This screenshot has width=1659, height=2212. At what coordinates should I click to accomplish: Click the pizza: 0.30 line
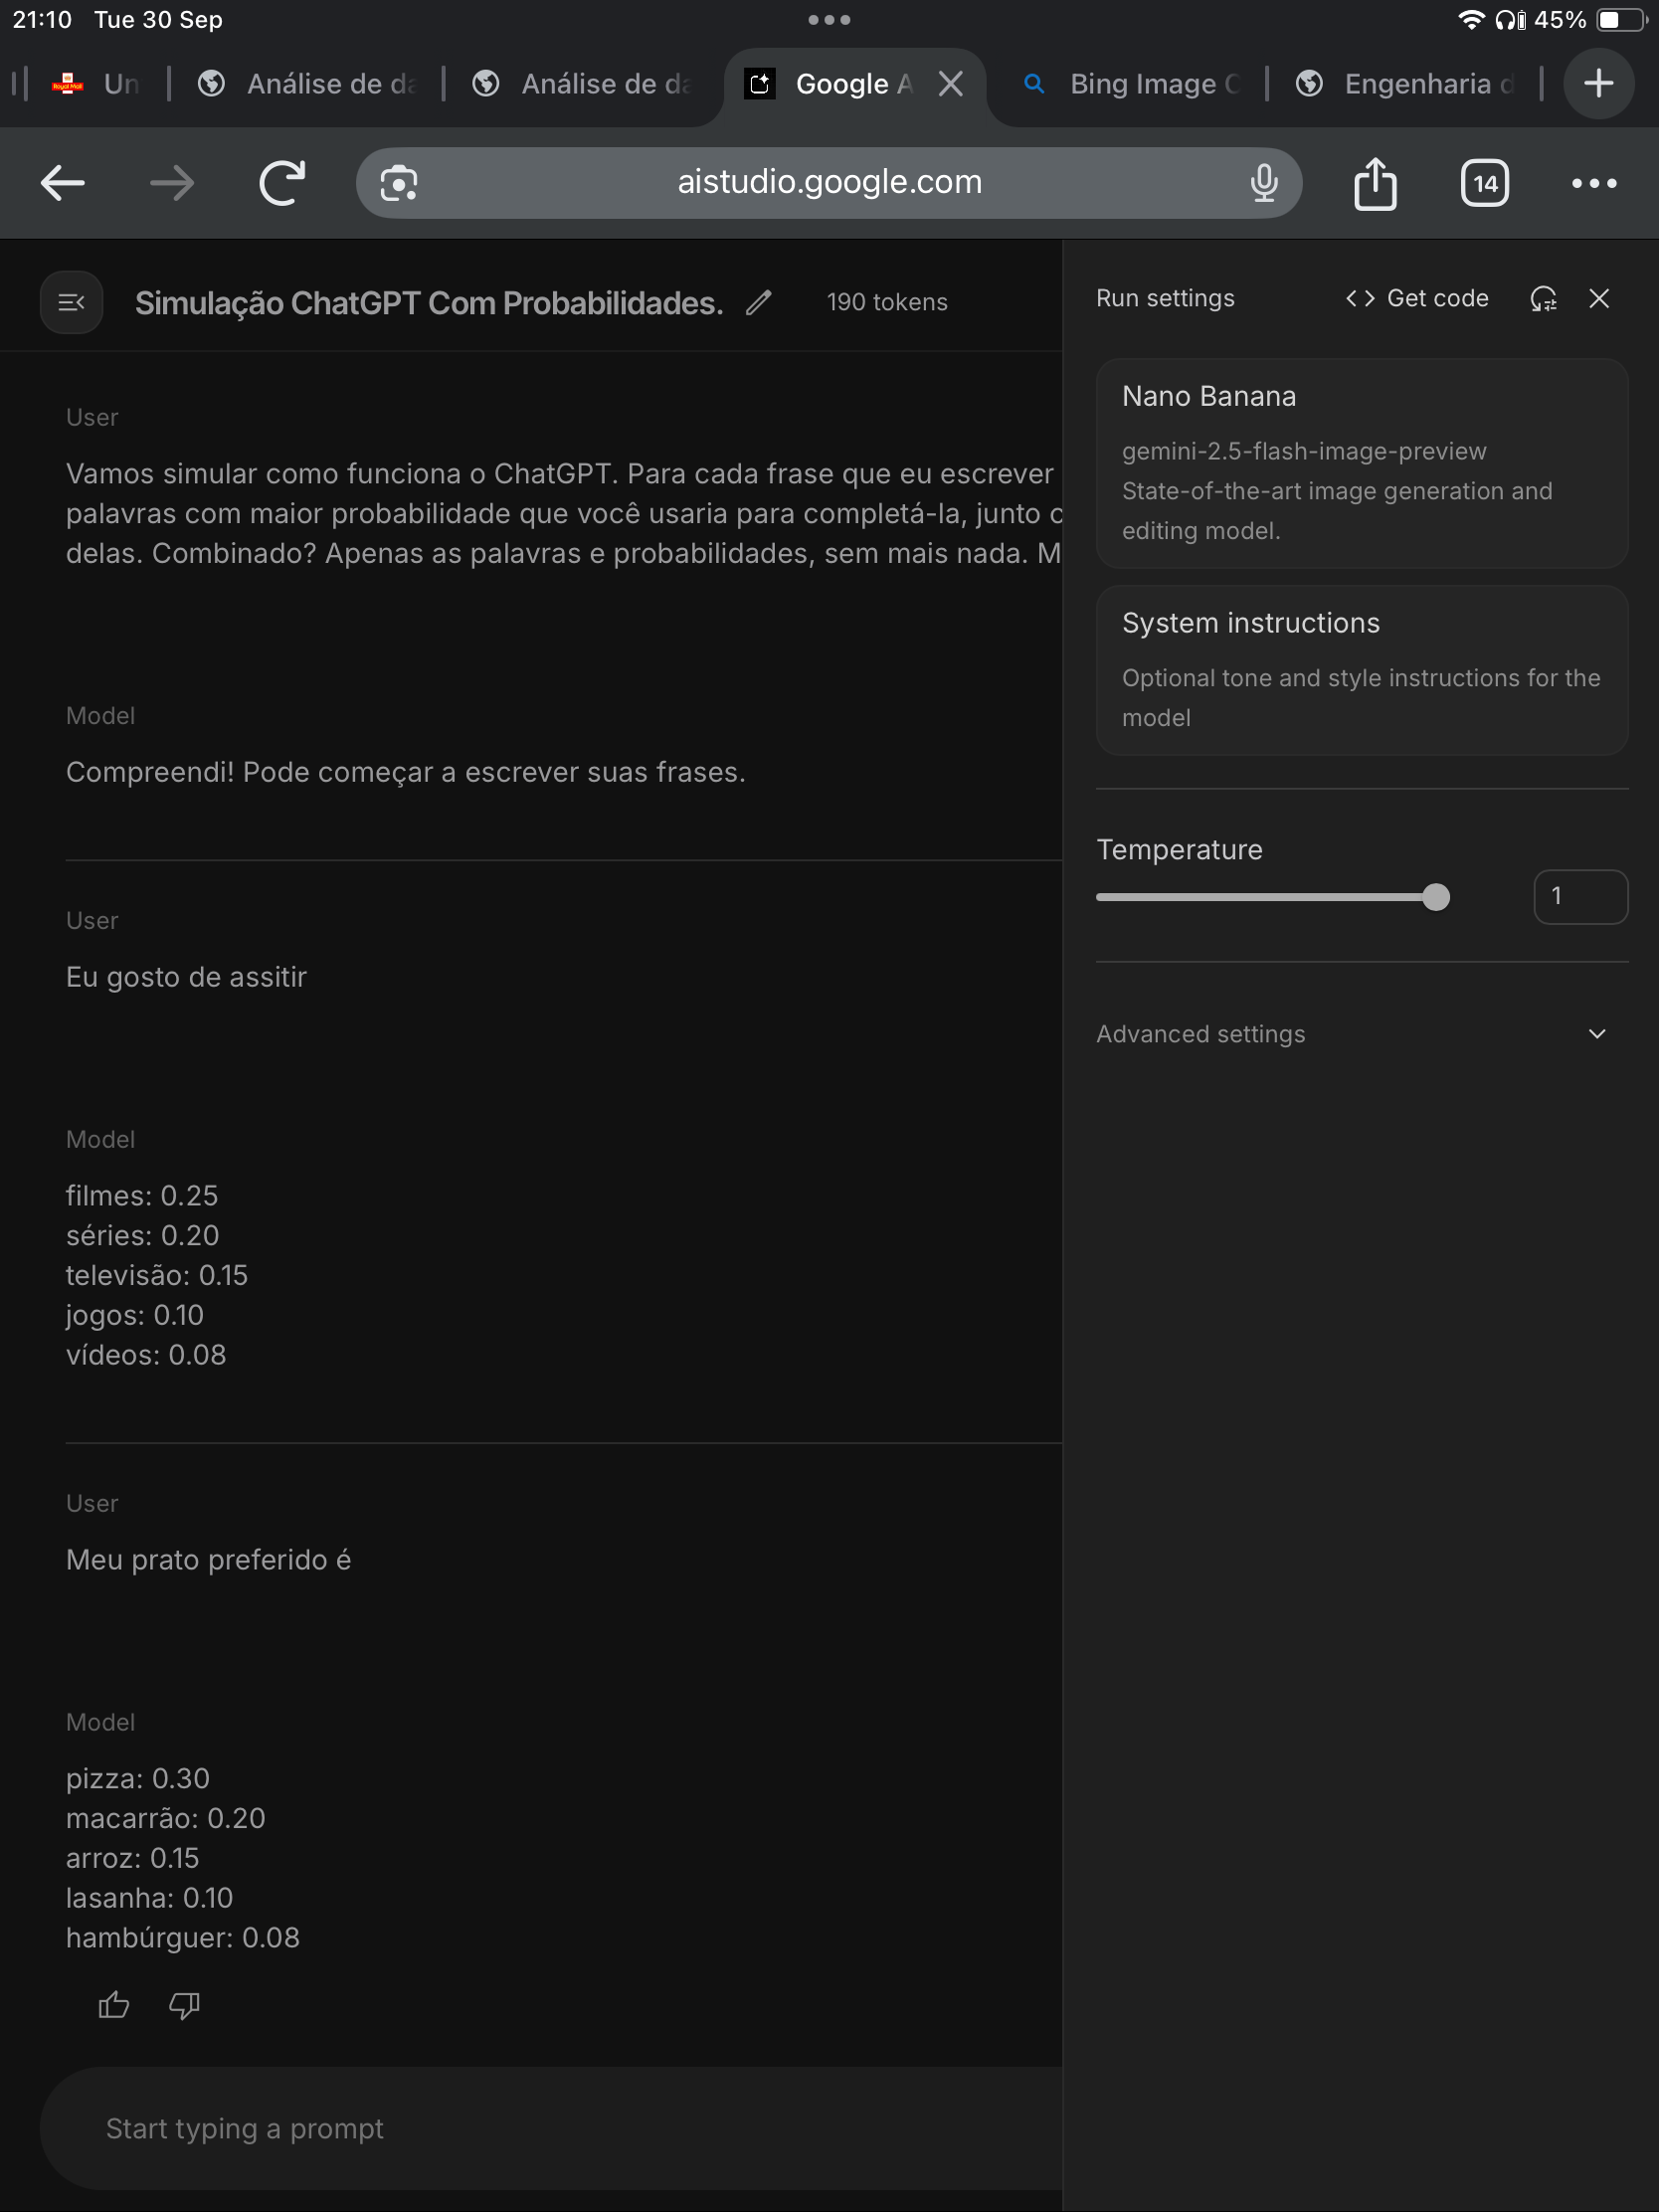click(138, 1779)
